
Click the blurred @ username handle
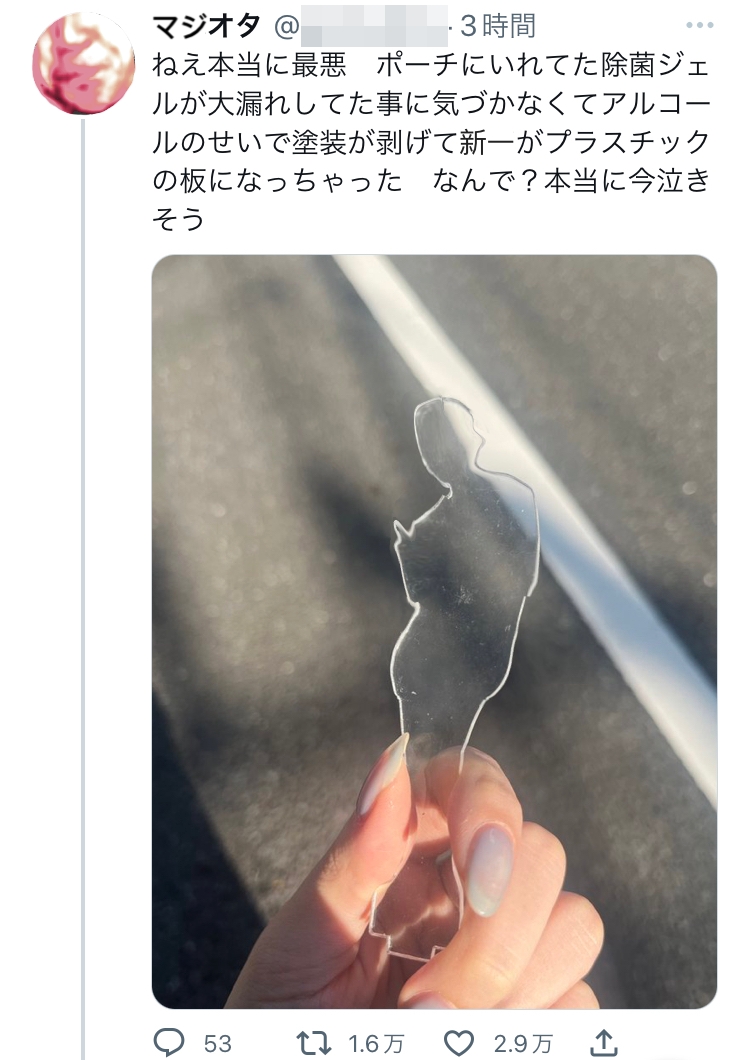coord(362,26)
